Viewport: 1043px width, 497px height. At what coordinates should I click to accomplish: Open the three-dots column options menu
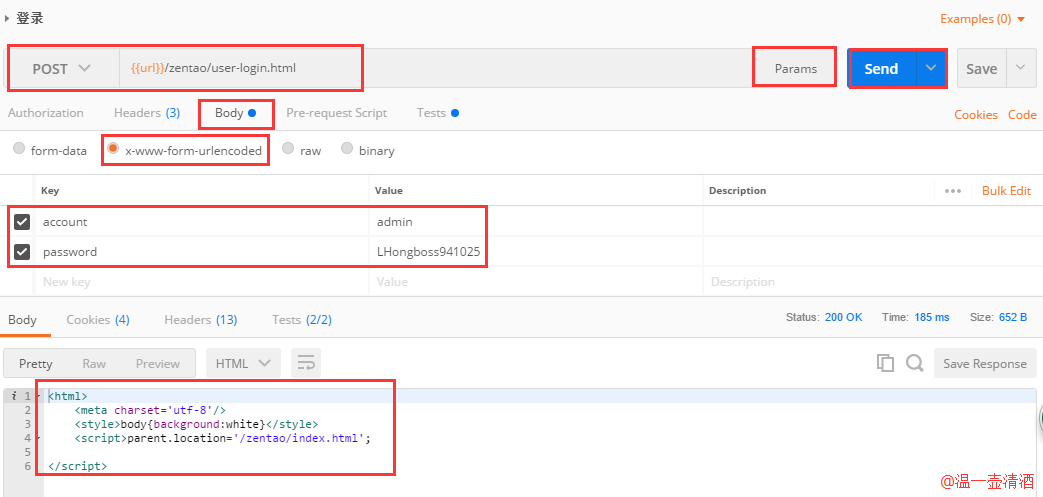(x=953, y=191)
